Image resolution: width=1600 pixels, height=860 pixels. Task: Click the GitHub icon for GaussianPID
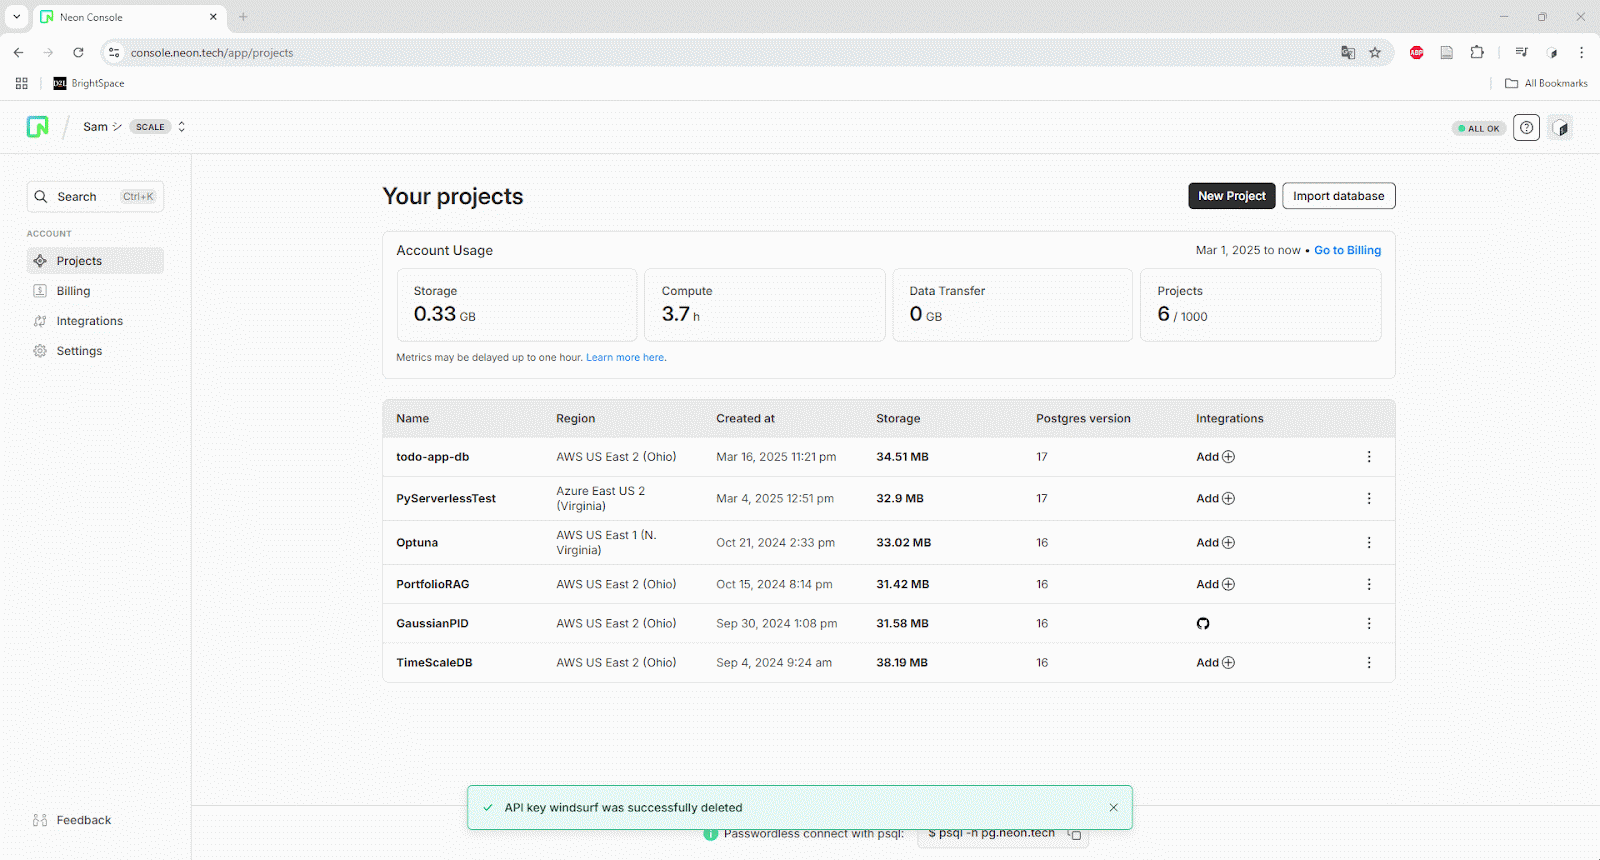click(x=1203, y=624)
